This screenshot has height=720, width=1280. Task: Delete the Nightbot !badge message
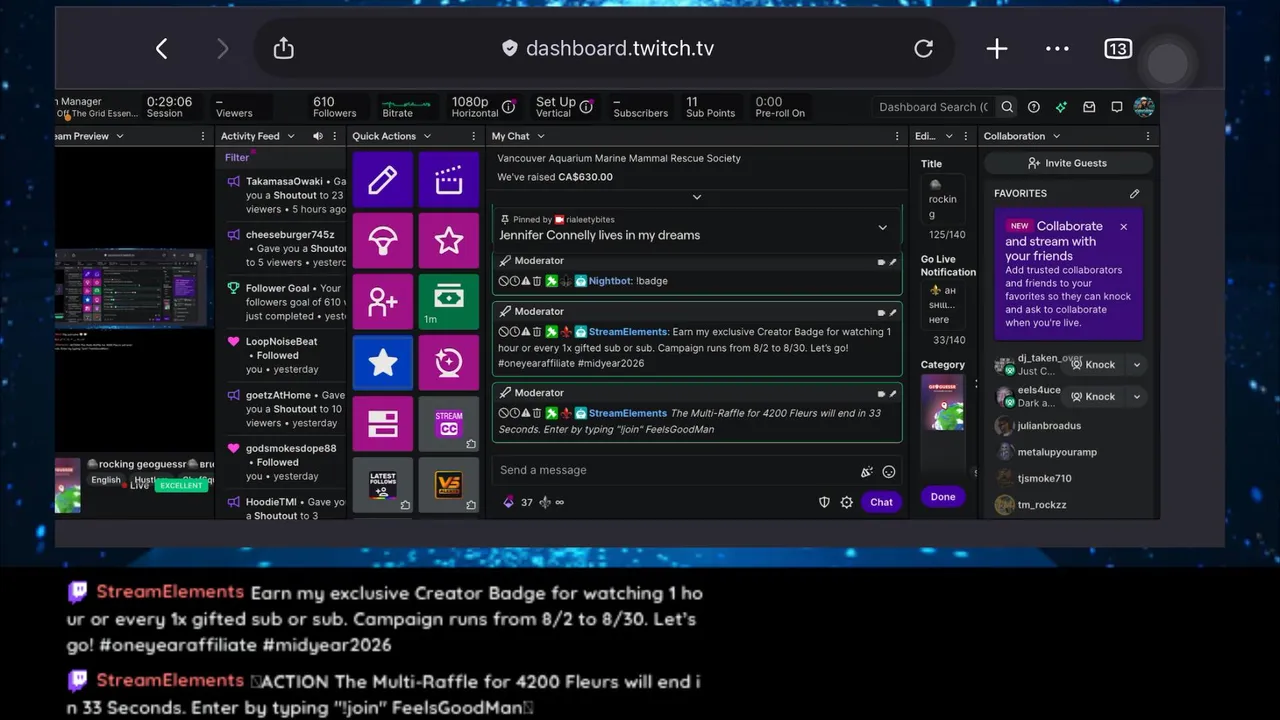(537, 281)
